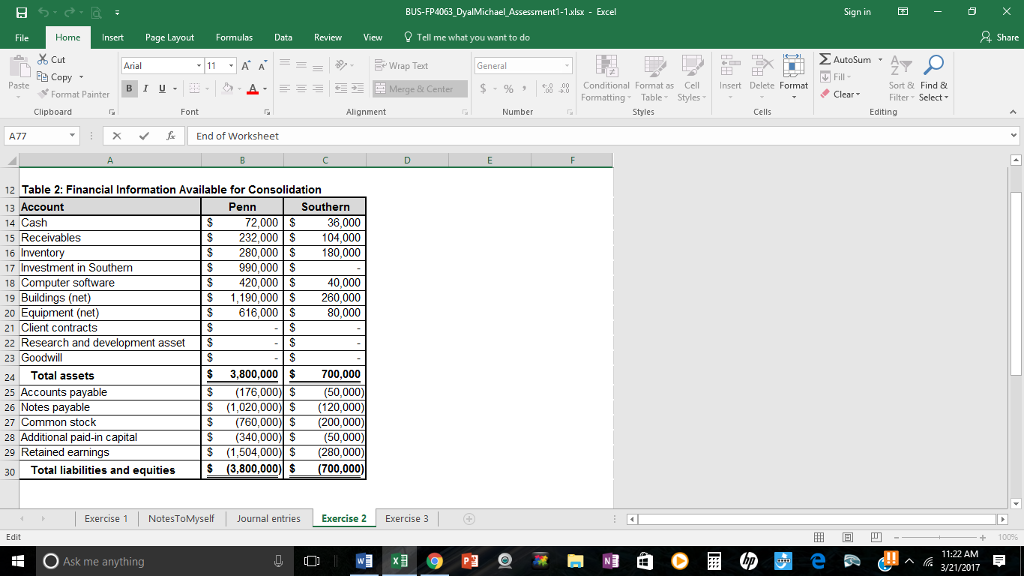Viewport: 1024px width, 576px height.
Task: Click the Decrease Indent icon
Action: pos(340,88)
